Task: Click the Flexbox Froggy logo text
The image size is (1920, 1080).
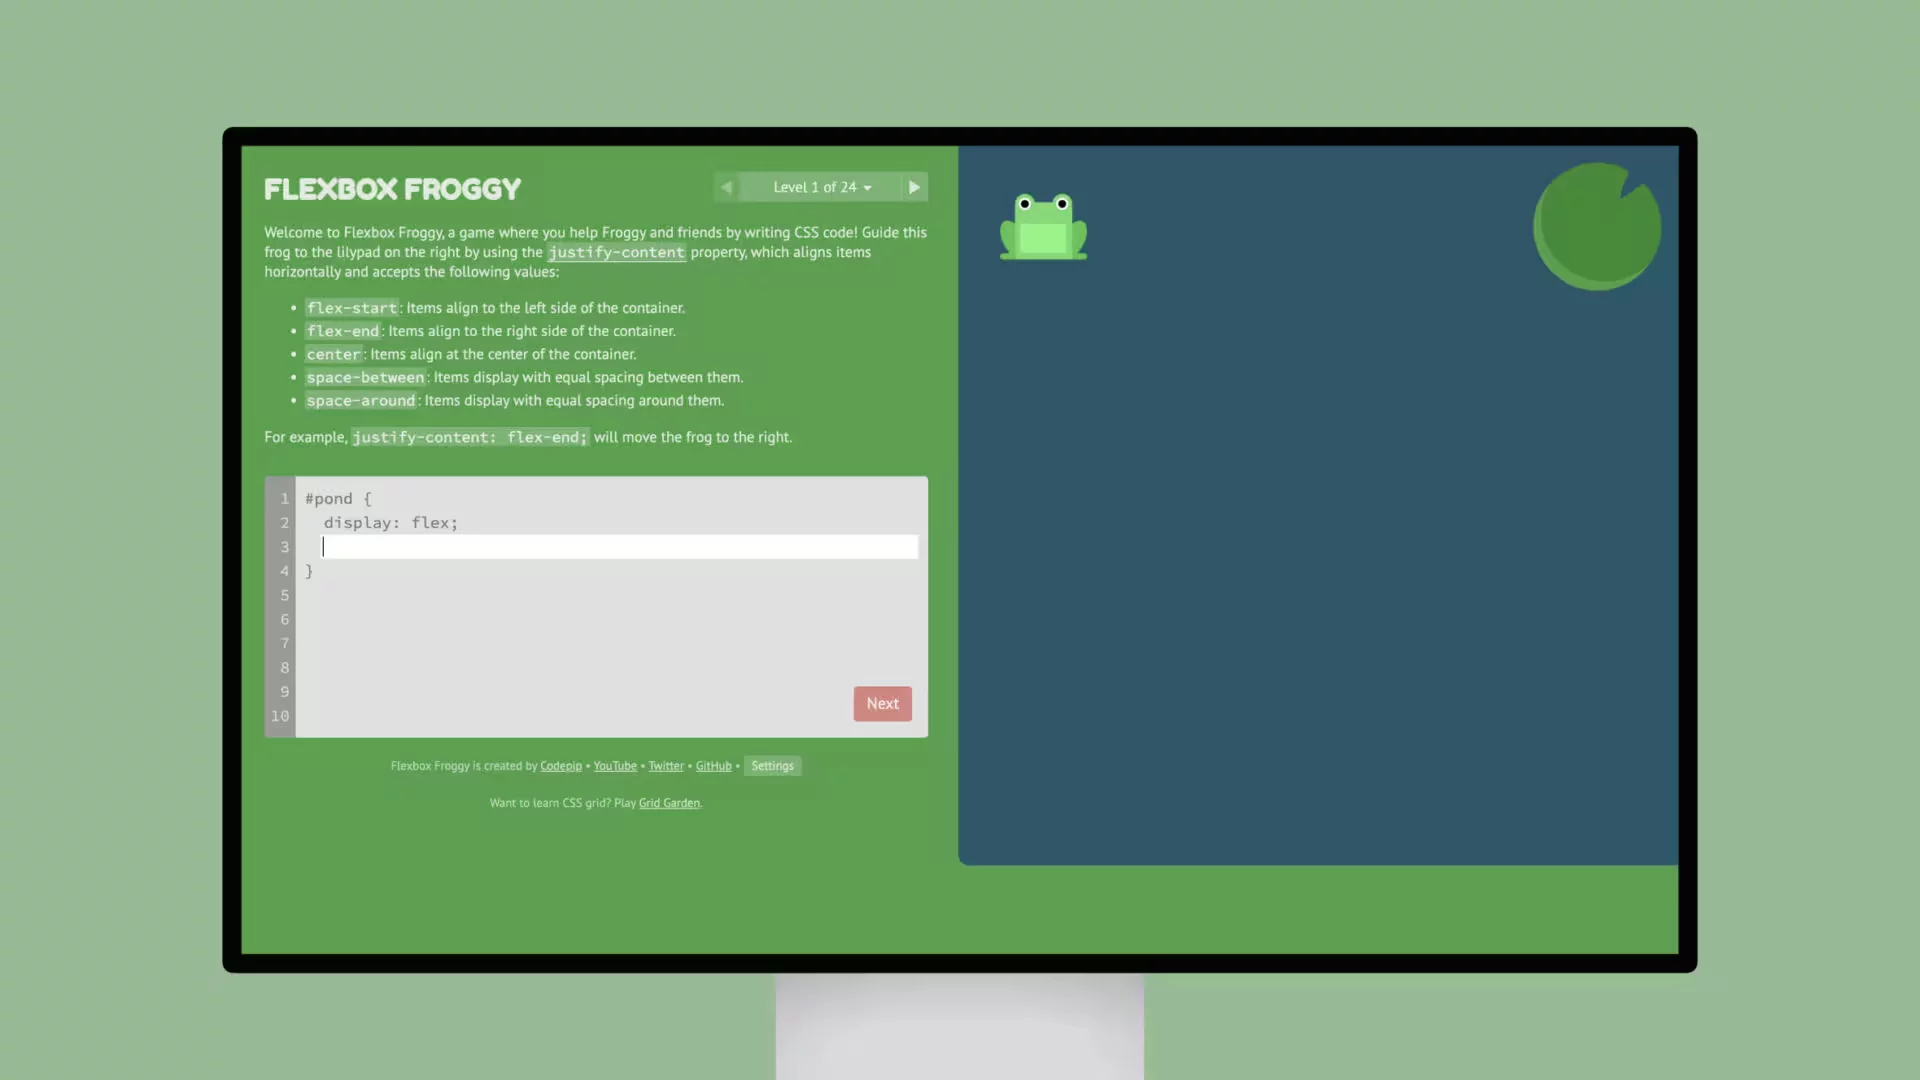Action: pyautogui.click(x=392, y=189)
